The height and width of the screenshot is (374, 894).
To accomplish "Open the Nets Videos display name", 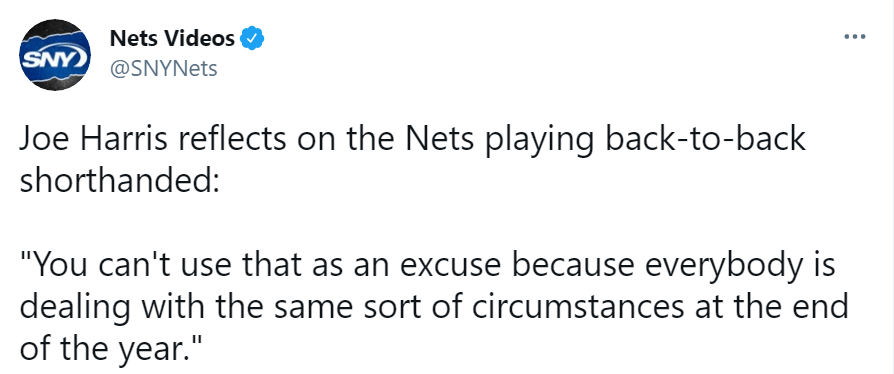I will [172, 39].
